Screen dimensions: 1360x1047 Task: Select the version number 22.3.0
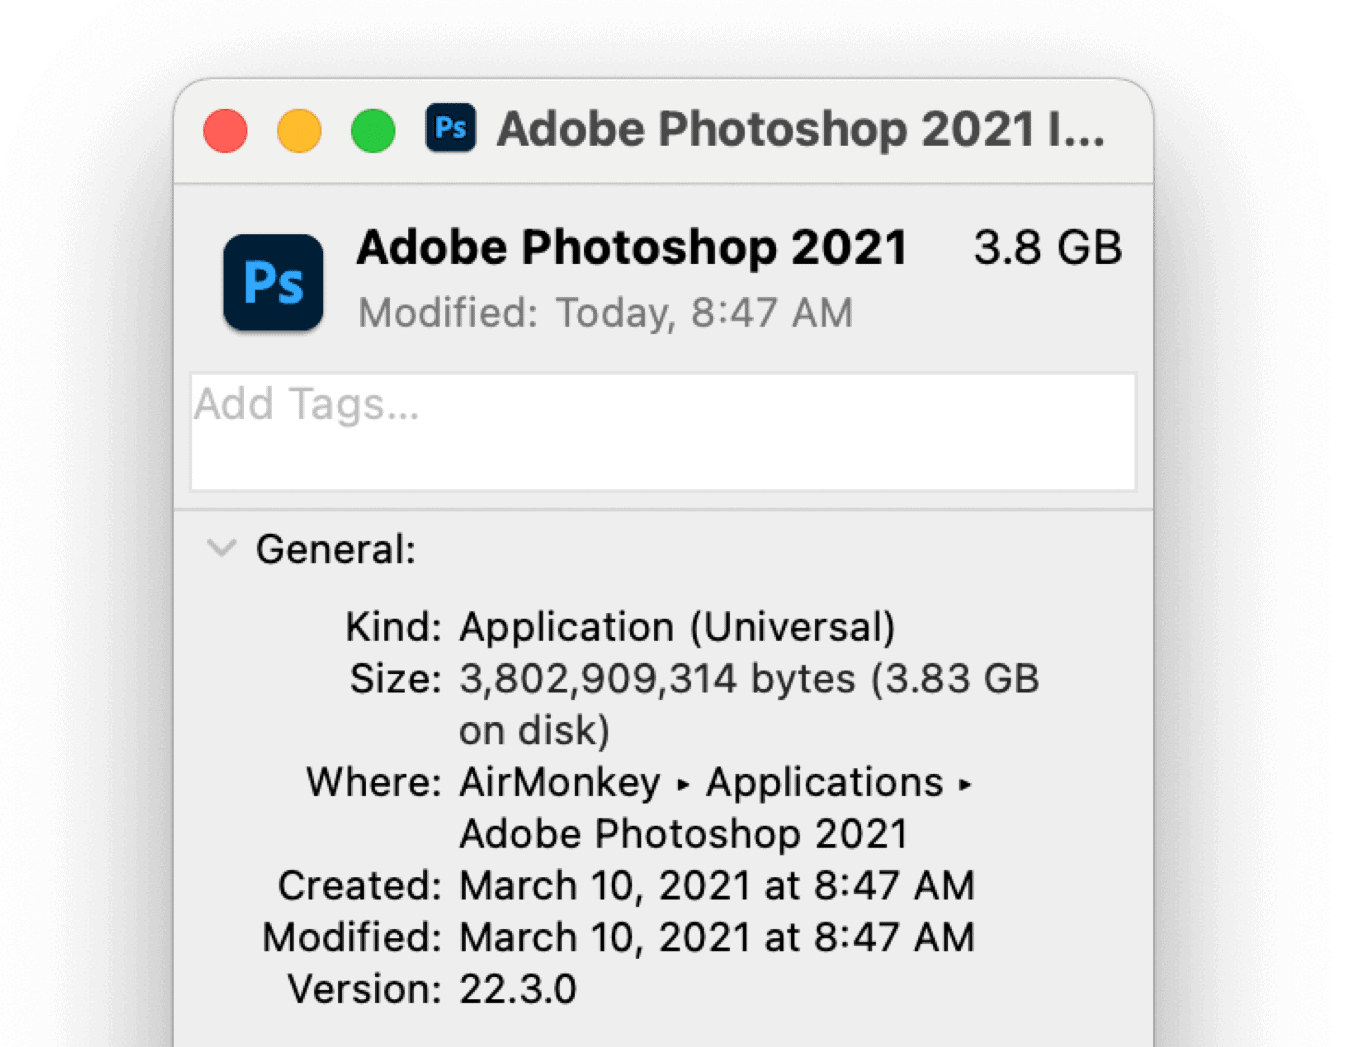(518, 990)
